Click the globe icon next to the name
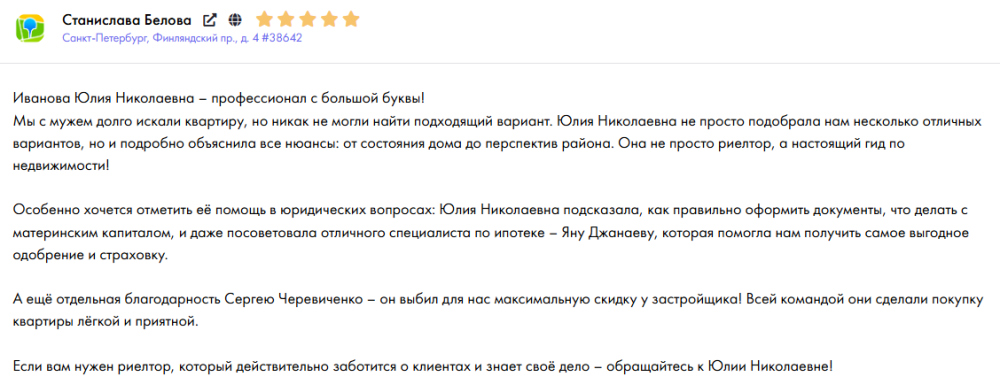Viewport: 1000px width, 392px height. click(235, 20)
